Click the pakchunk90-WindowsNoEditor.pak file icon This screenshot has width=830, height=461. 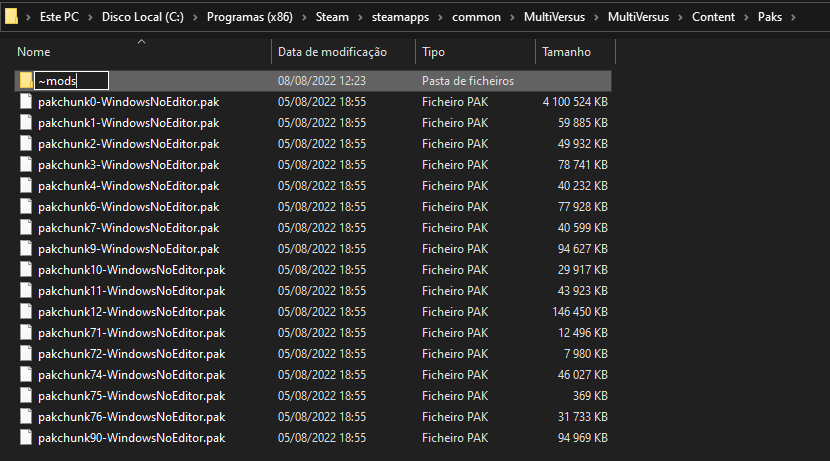coord(26,438)
